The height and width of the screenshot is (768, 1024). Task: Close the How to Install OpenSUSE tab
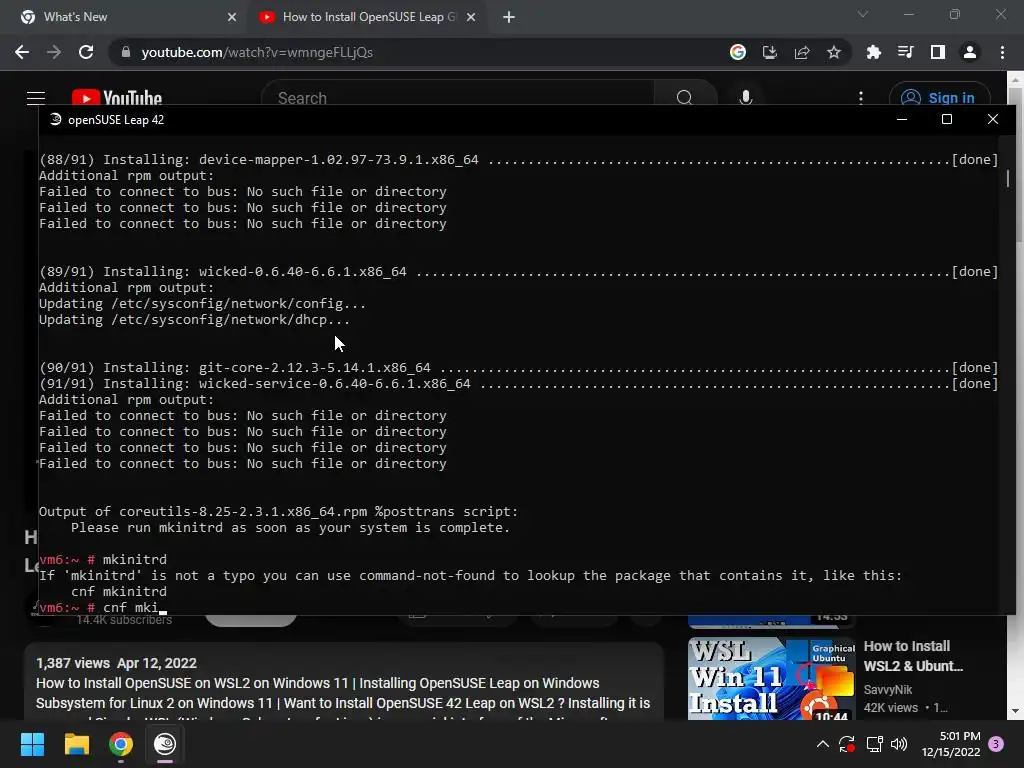point(471,18)
